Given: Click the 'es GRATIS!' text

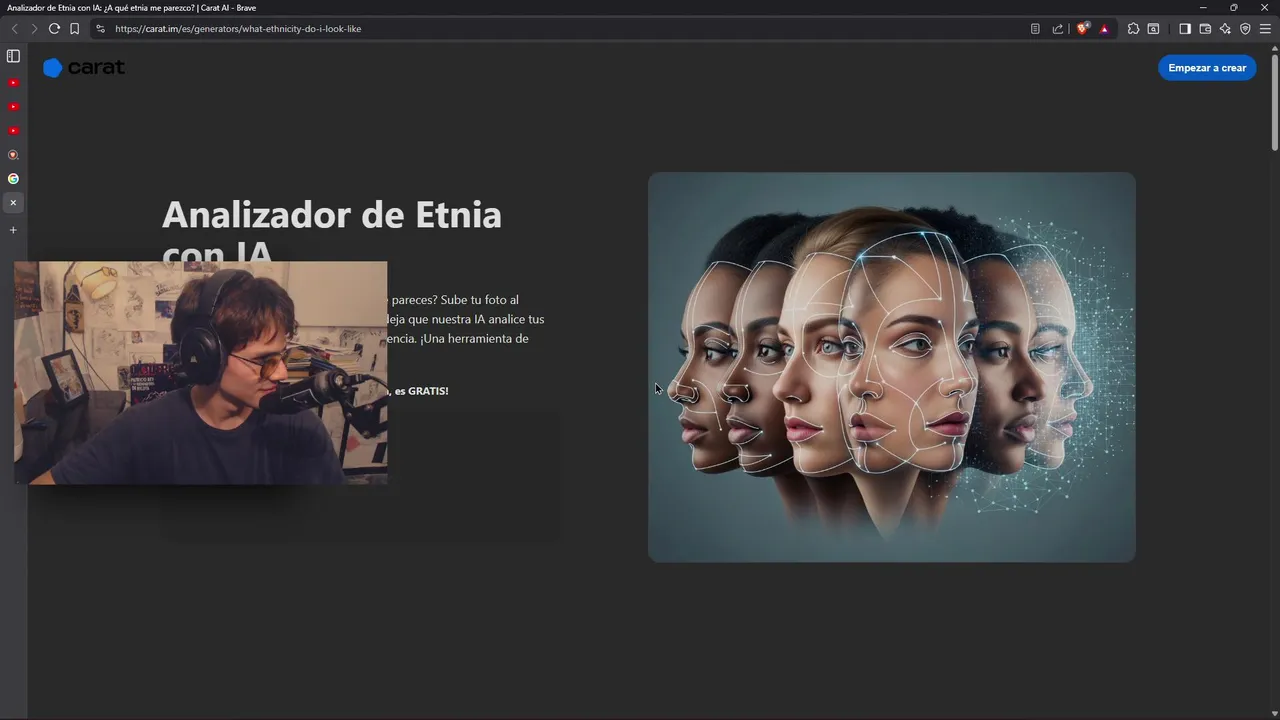Looking at the screenshot, I should 421,391.
